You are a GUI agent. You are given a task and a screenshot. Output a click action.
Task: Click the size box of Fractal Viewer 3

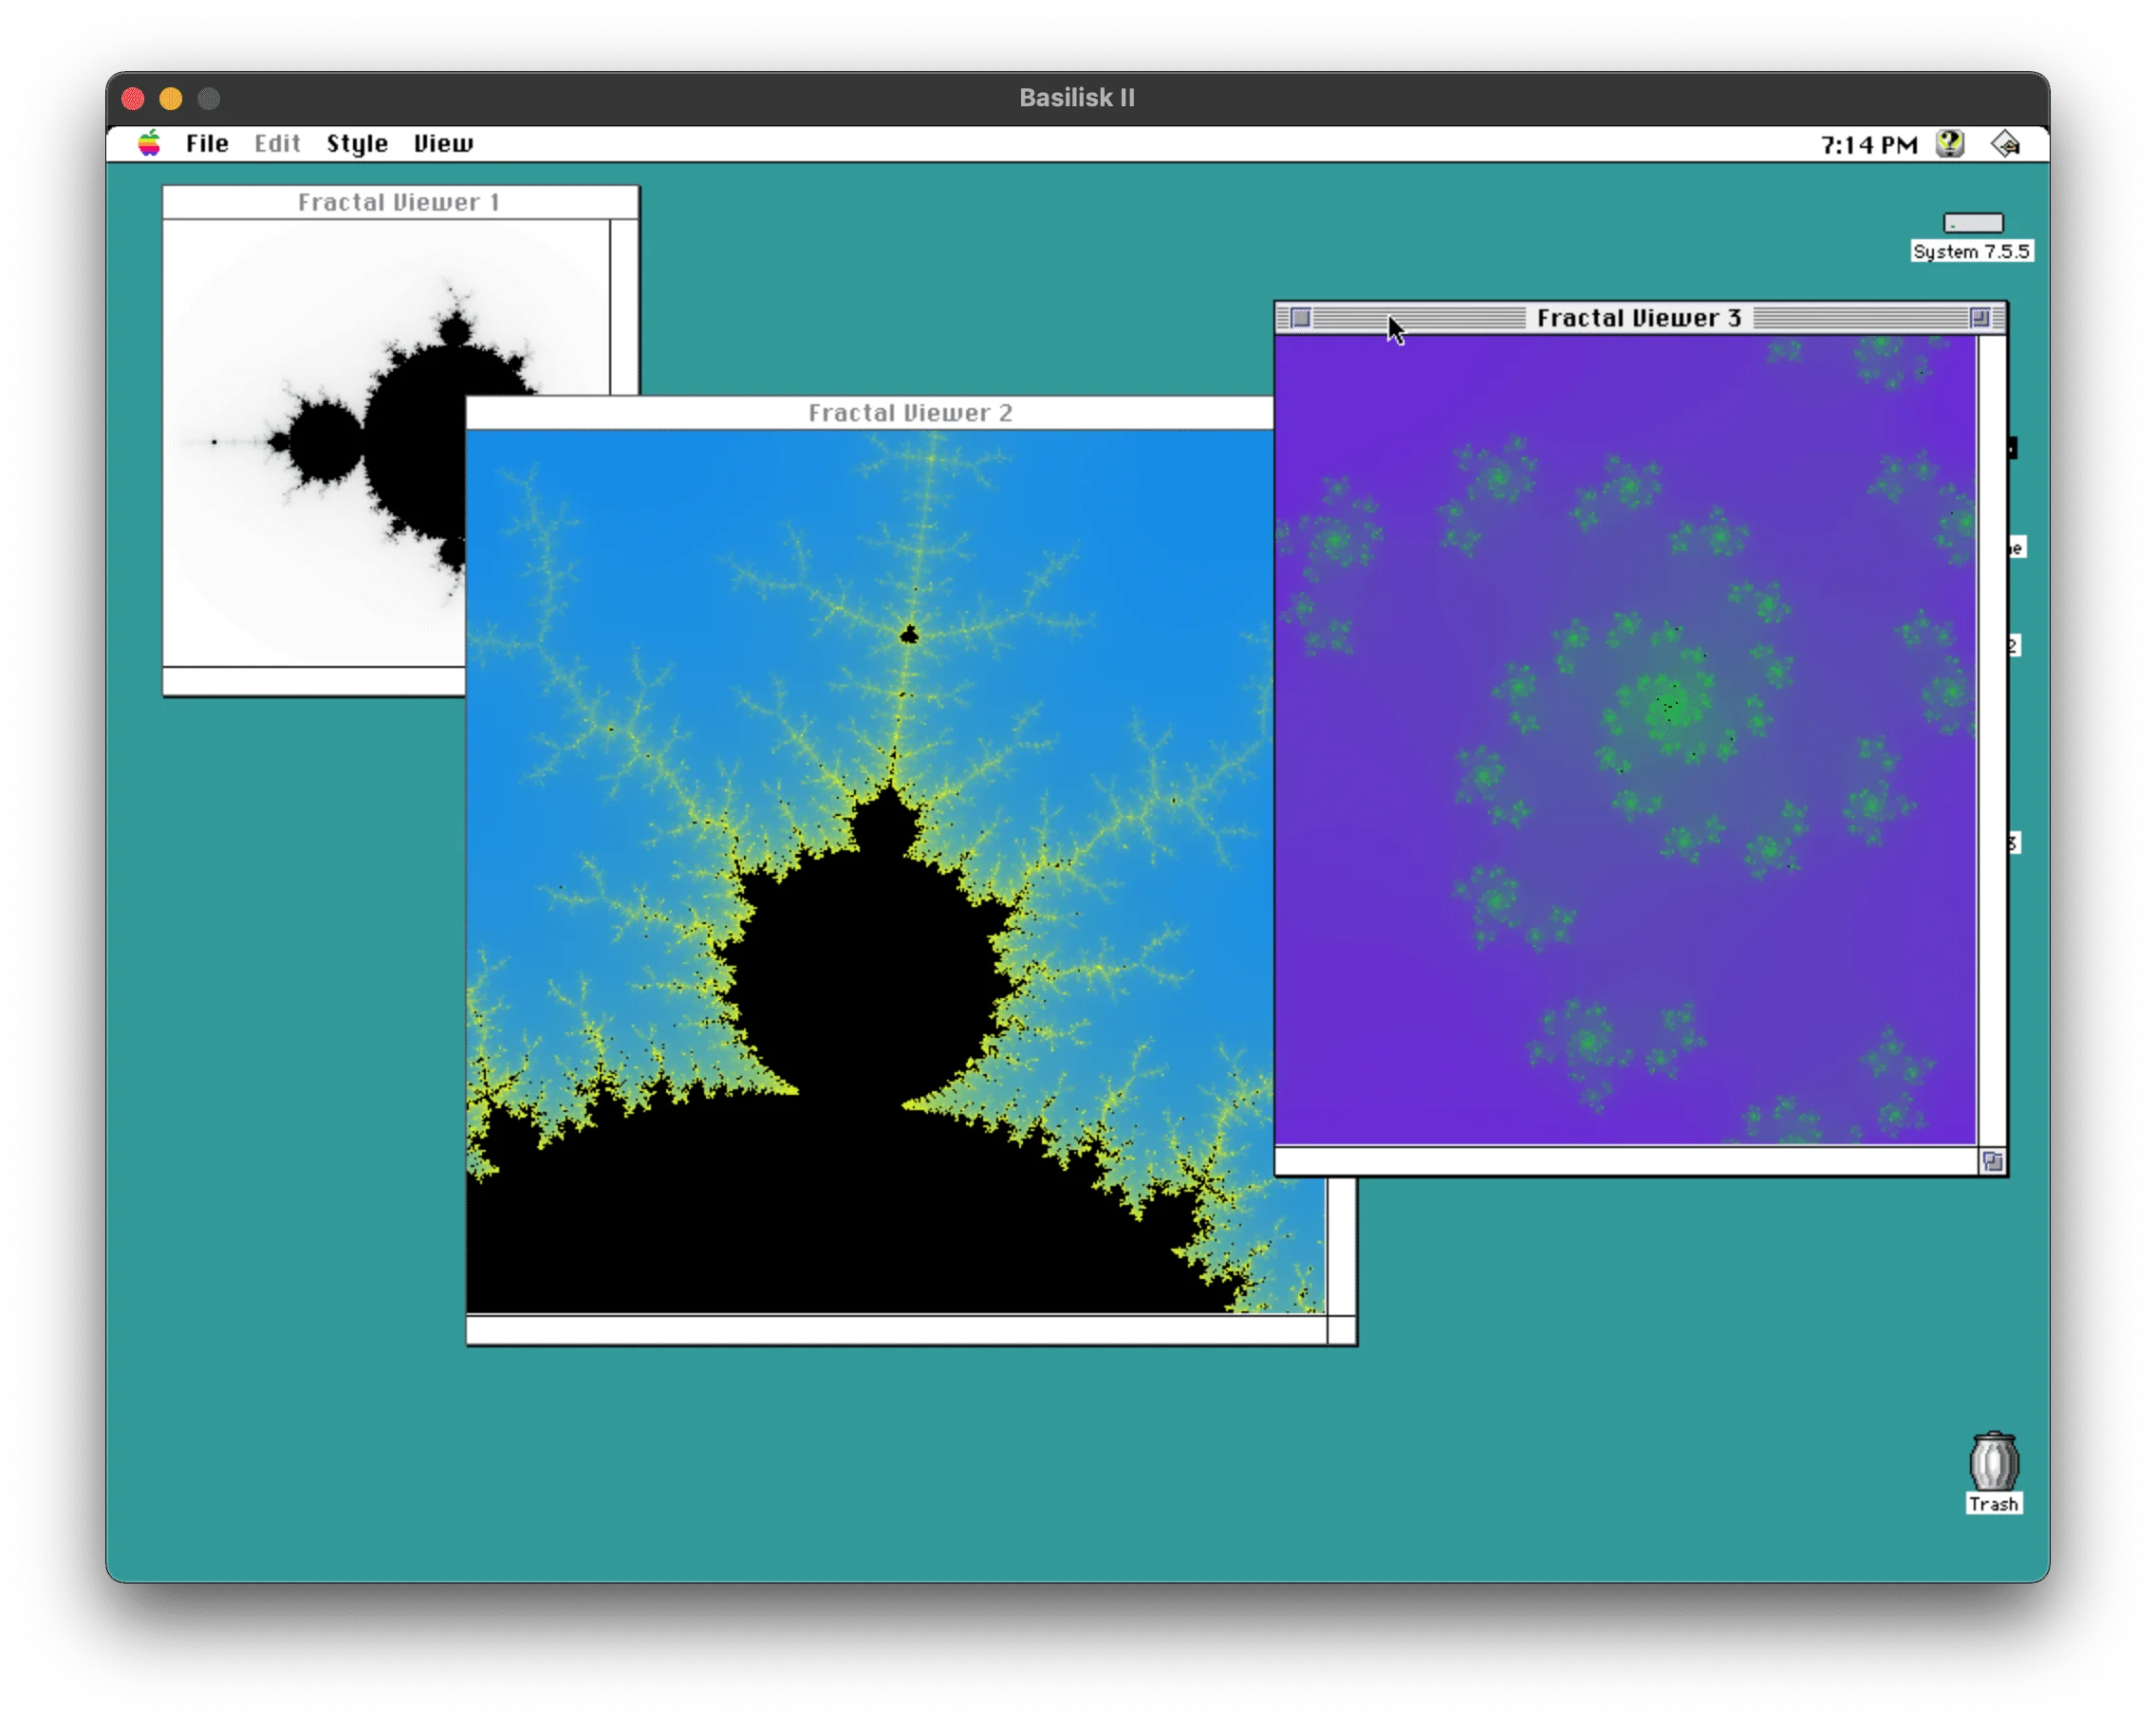1992,1161
